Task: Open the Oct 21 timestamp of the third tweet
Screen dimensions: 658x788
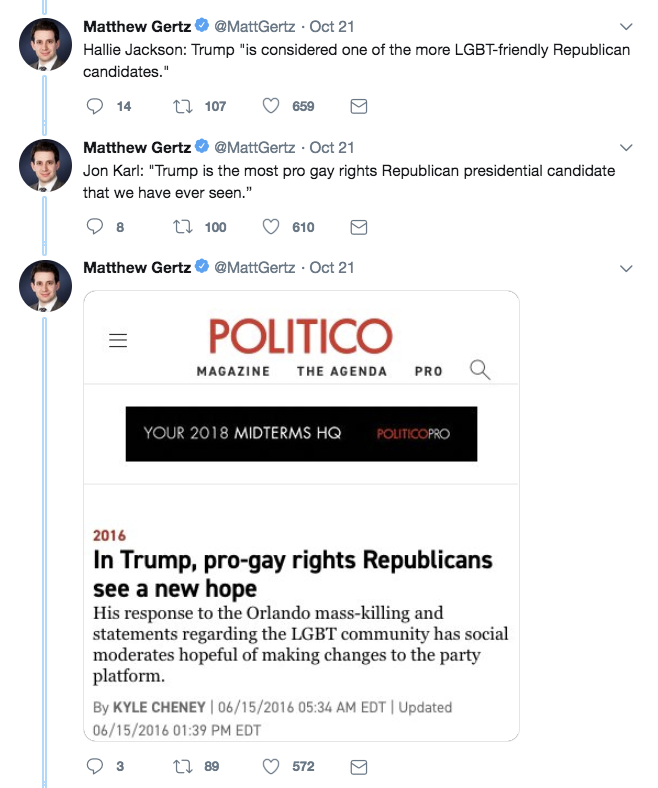Action: pyautogui.click(x=332, y=268)
